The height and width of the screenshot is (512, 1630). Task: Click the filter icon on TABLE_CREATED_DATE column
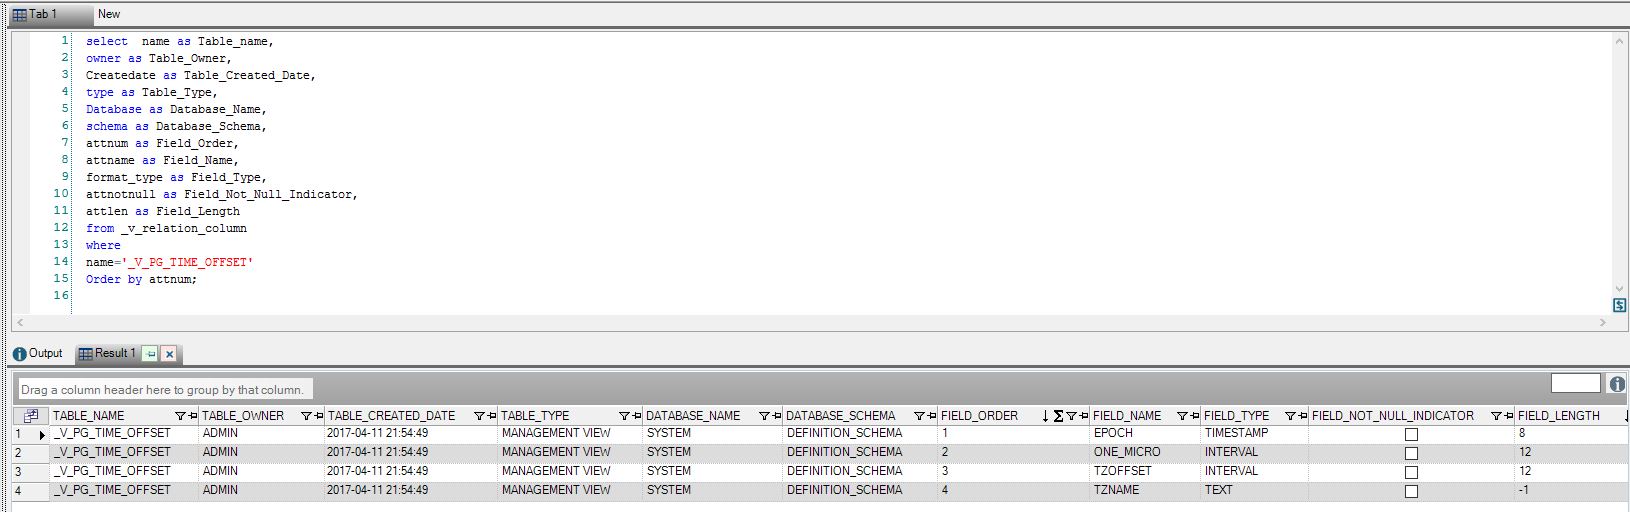[479, 416]
